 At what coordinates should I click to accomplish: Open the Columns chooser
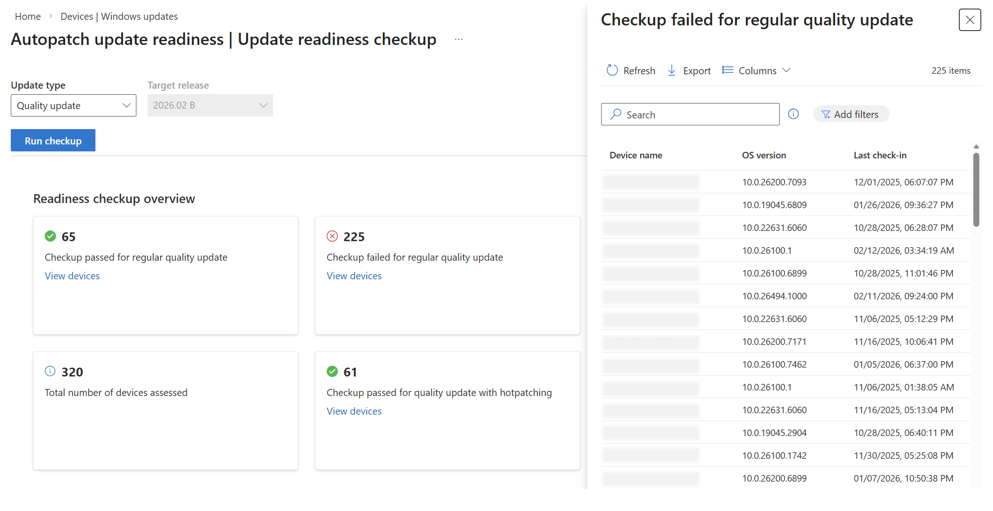[x=756, y=70]
